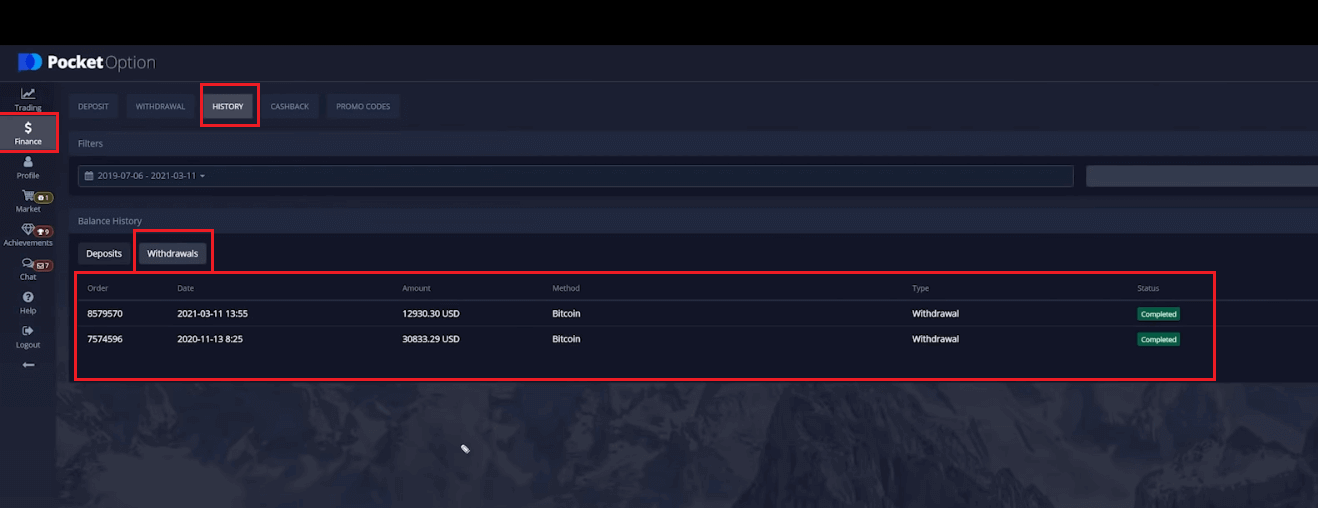1318x508 pixels.
Task: Select the History tab
Action: click(228, 107)
